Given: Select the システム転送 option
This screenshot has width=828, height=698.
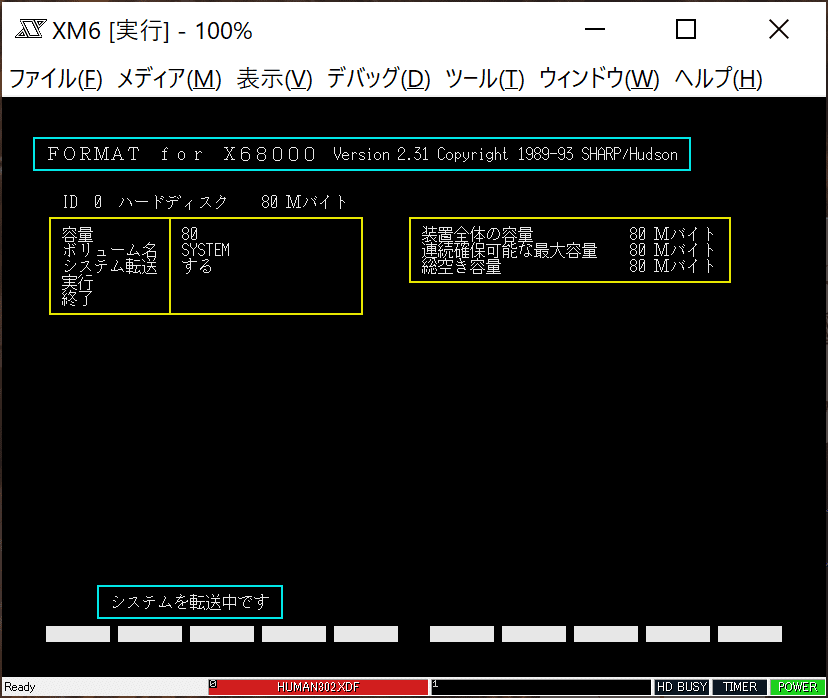Looking at the screenshot, I should coord(109,267).
